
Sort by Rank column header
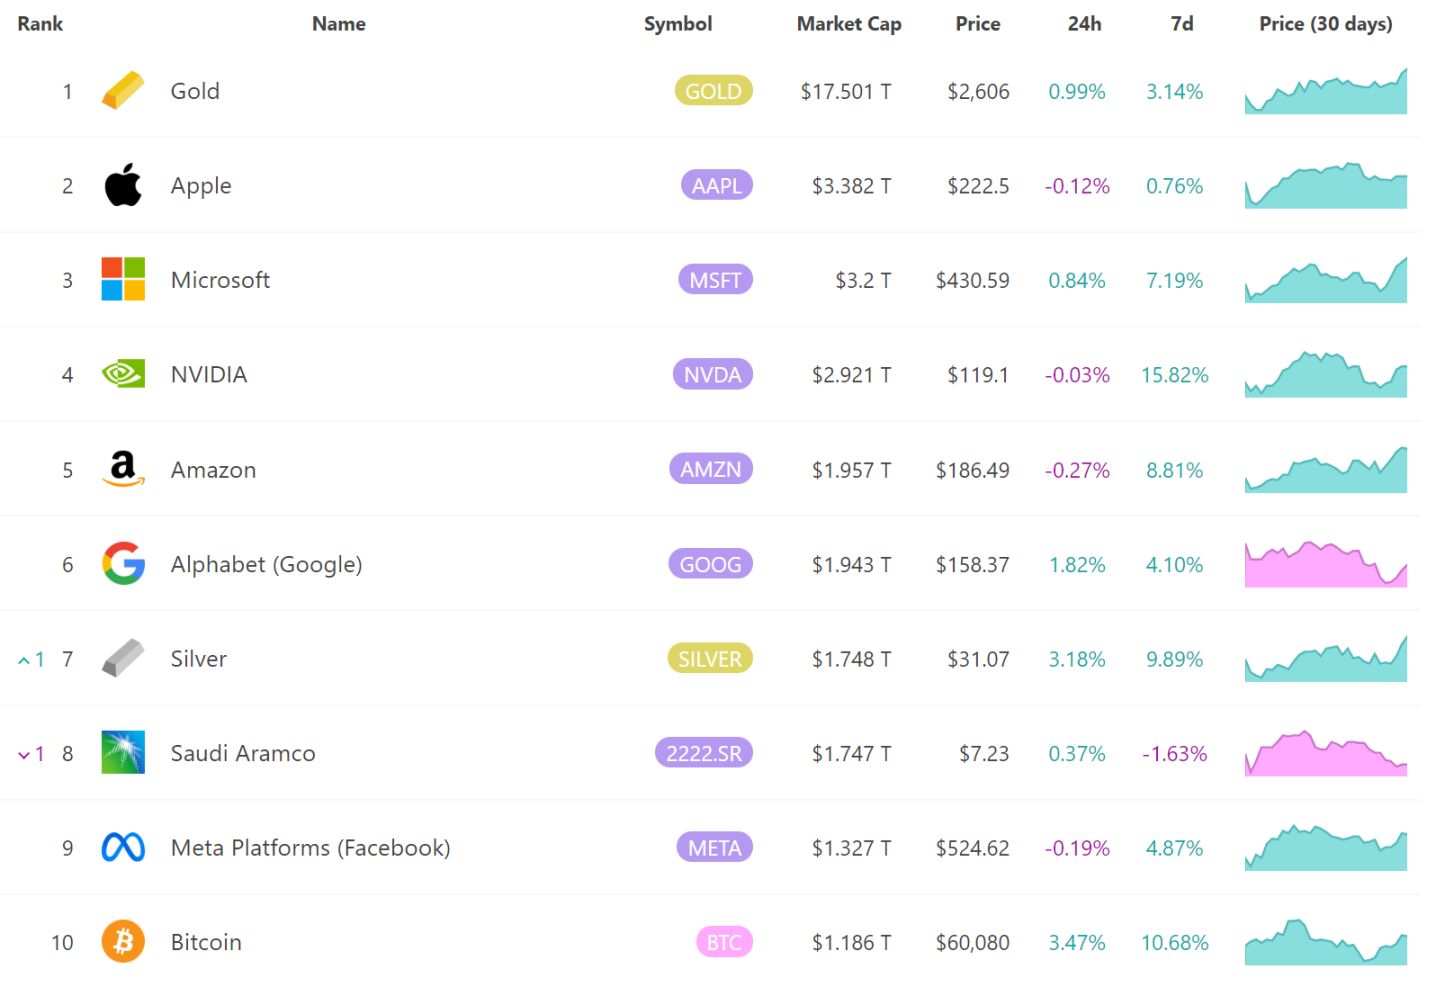tap(40, 24)
